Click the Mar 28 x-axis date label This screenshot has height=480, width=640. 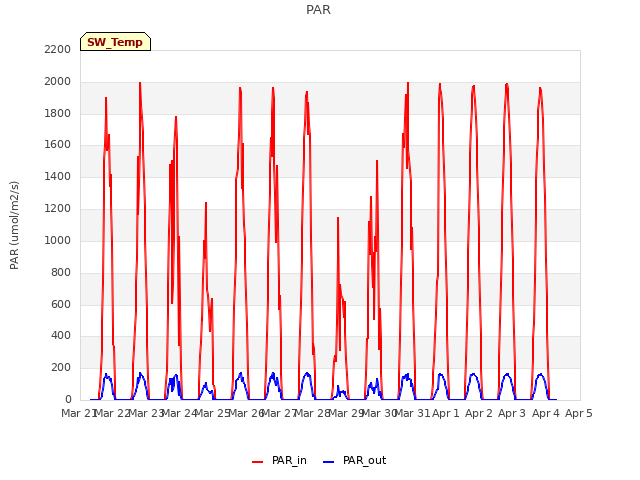coord(312,413)
